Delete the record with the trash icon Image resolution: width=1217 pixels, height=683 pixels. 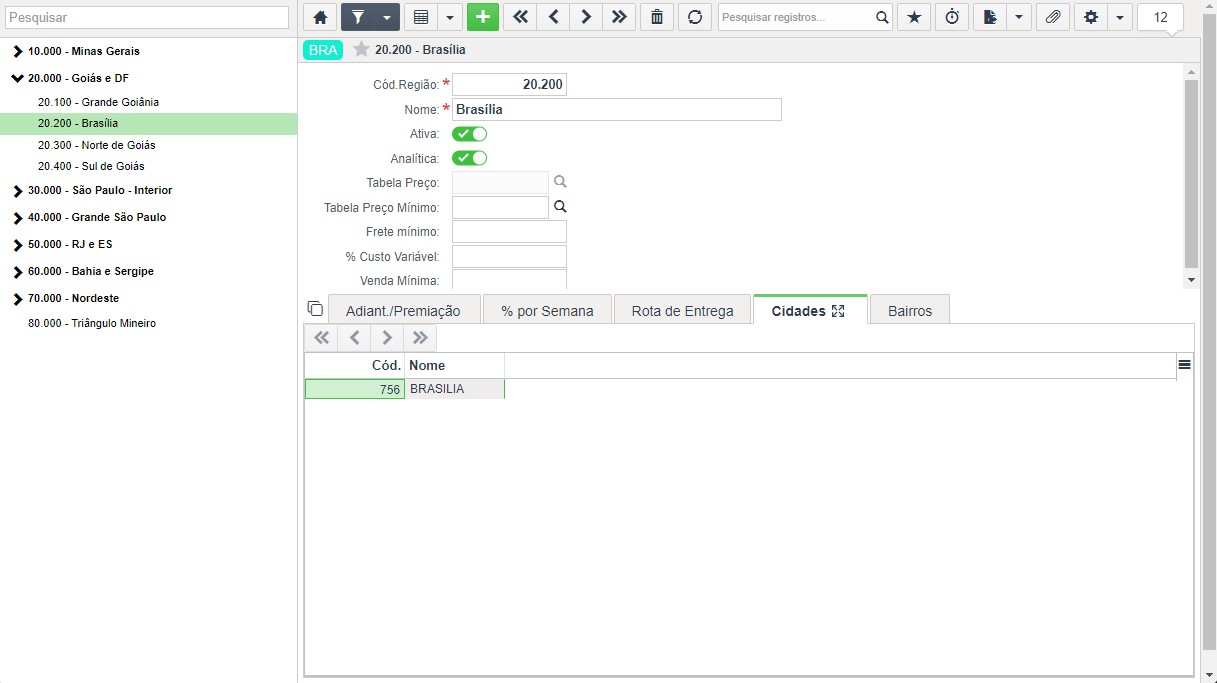click(x=657, y=17)
